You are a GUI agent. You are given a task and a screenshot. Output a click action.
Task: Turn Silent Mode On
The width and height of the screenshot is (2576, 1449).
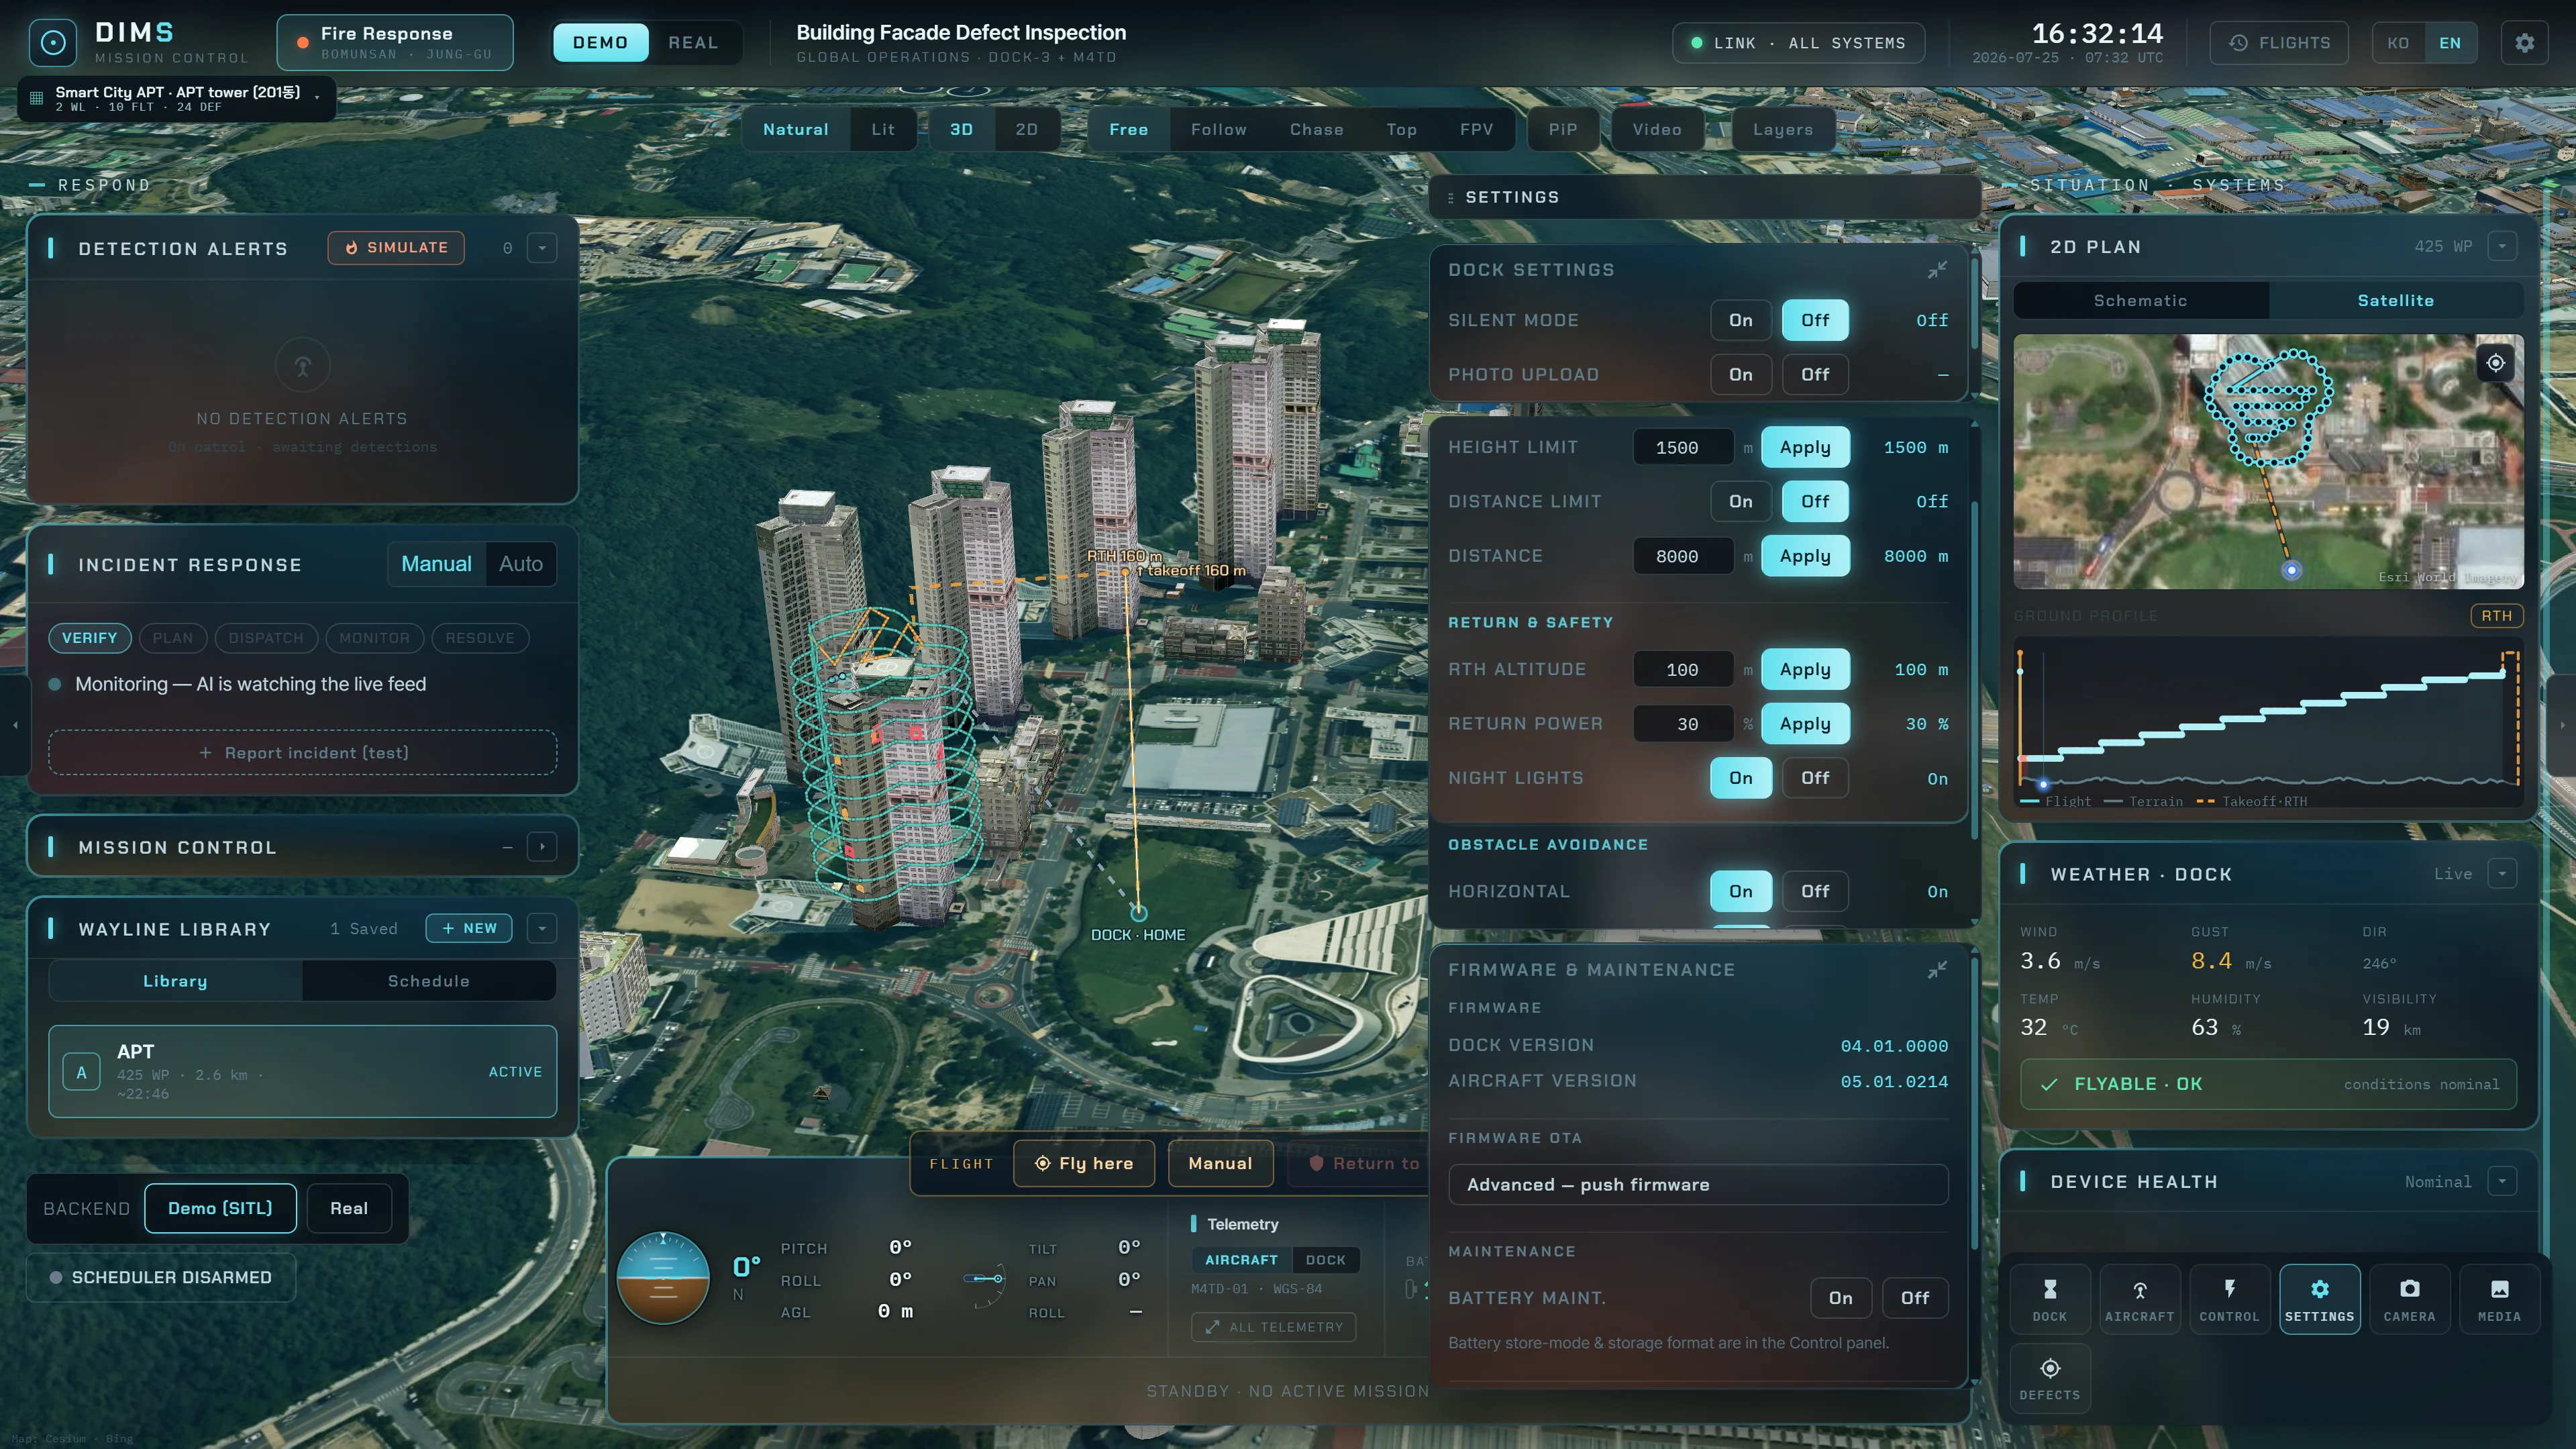click(x=1740, y=321)
